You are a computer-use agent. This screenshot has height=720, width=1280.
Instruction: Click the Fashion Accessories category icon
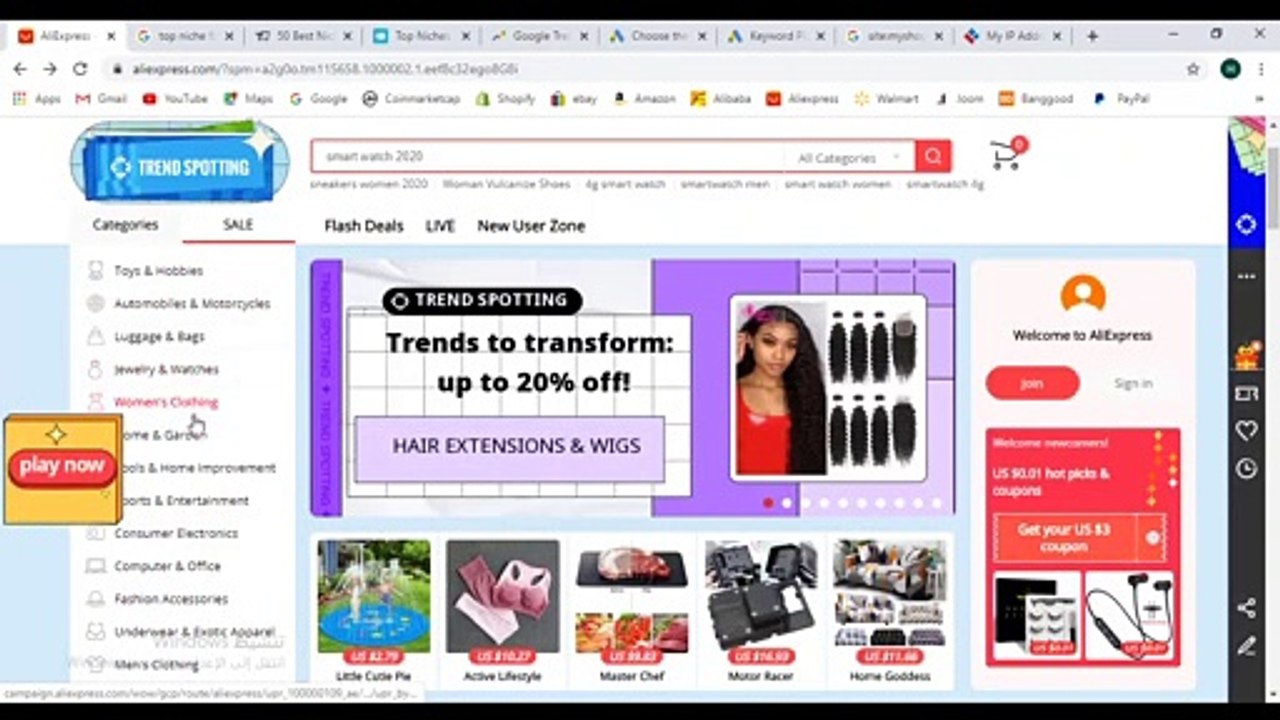point(95,598)
